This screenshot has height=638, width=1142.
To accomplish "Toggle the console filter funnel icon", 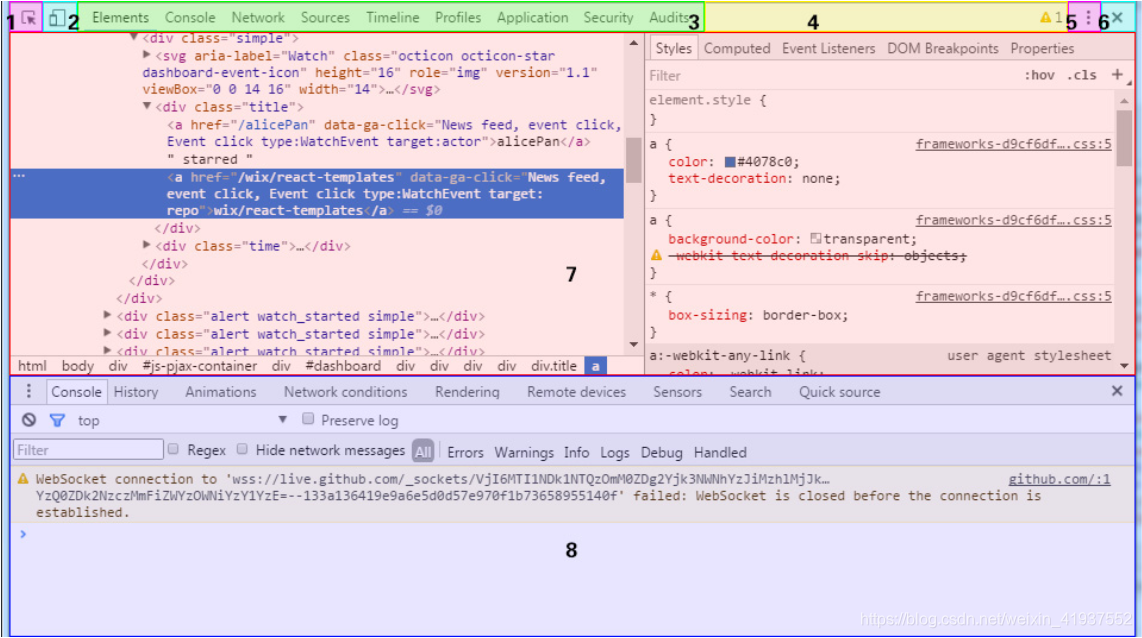I will click(x=57, y=420).
